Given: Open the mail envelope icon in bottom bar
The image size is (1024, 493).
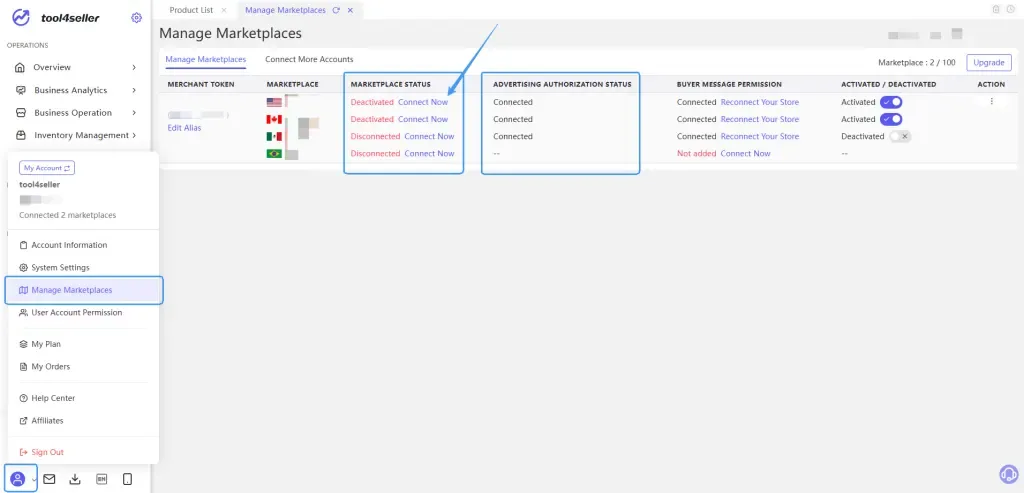Looking at the screenshot, I should (49, 479).
